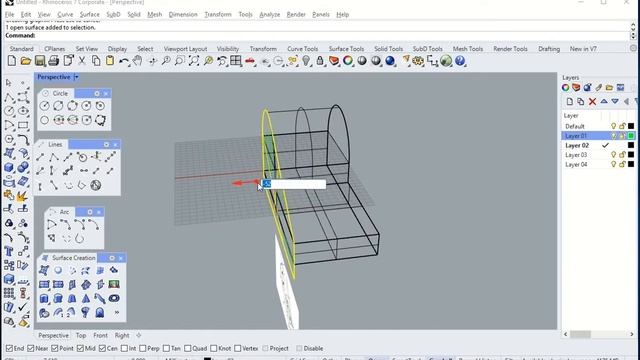This screenshot has width=640, height=360.
Task: Click the red car Set CPlane icon
Action: coord(250,61)
